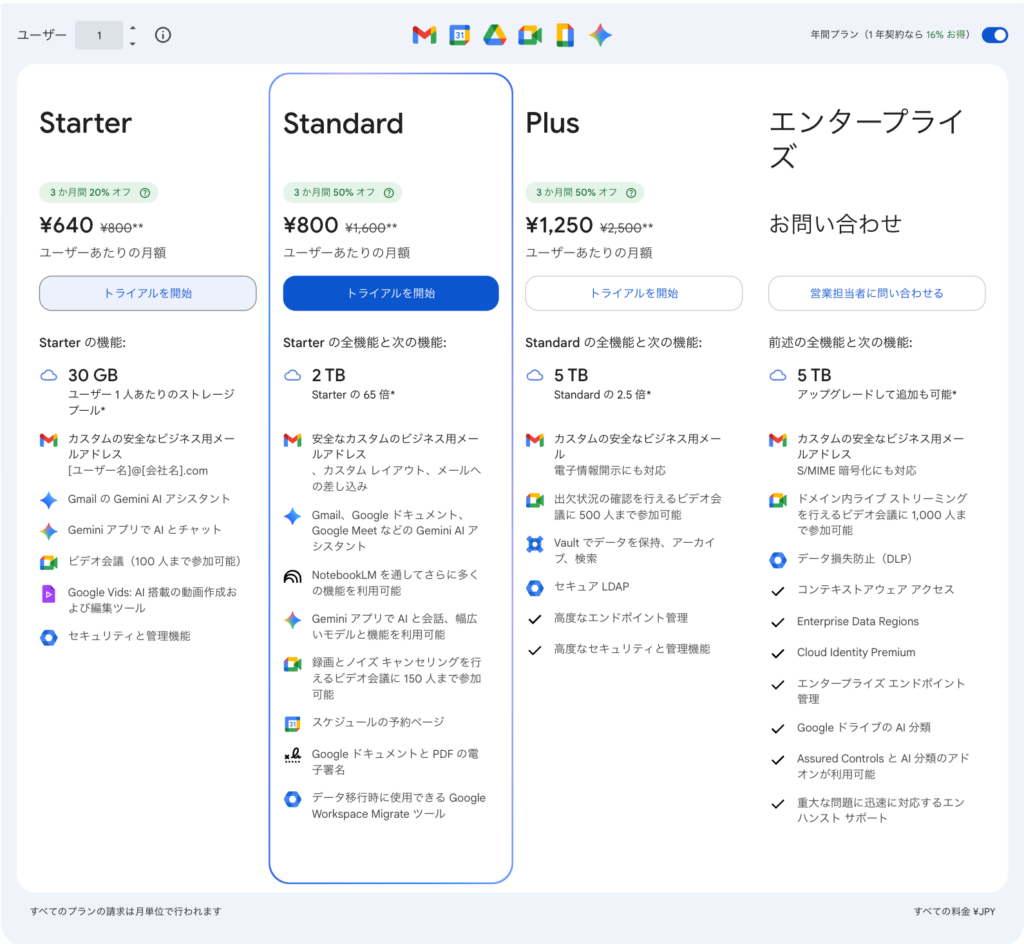Toggle the annual plan switch

pos(994,34)
